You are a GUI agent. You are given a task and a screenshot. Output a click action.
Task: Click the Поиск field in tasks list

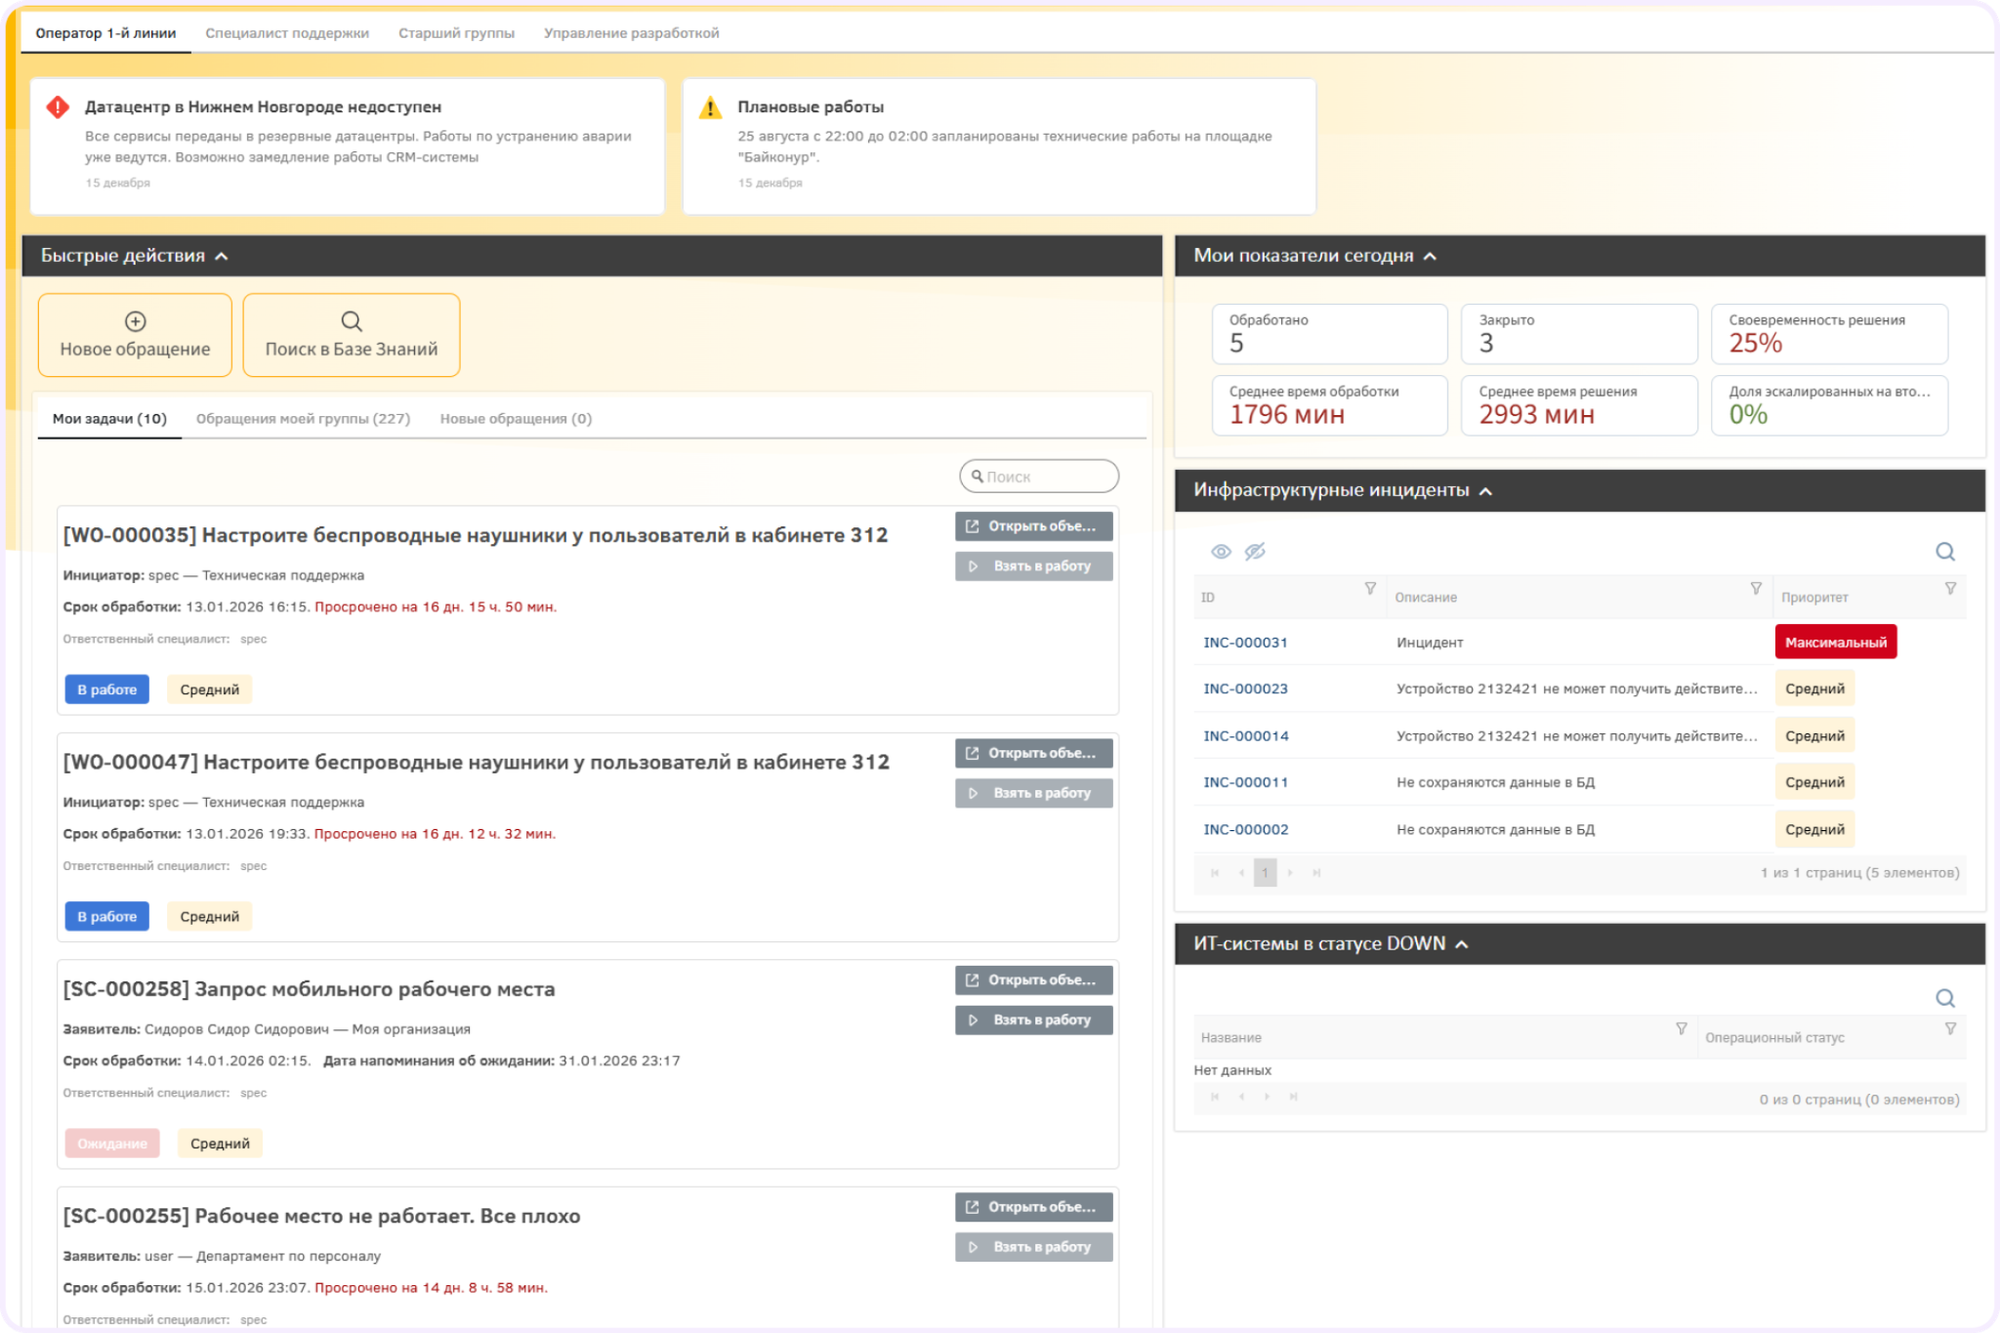click(1039, 476)
